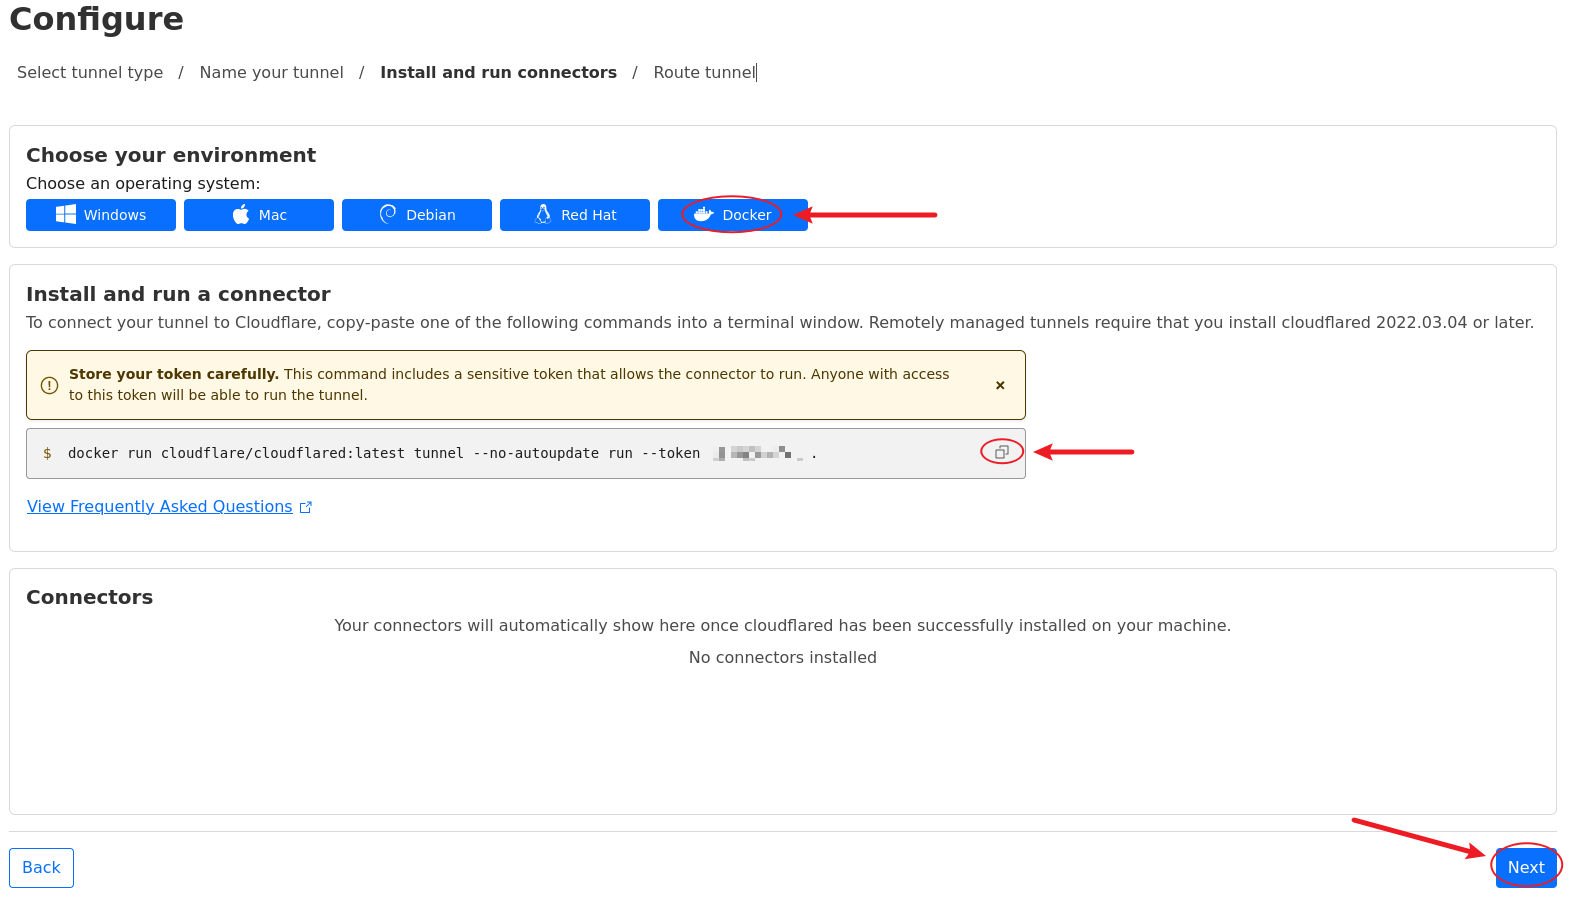Screen dimensions: 1575x898
Task: Click the warning exclamation icon in alert
Action: coord(49,385)
